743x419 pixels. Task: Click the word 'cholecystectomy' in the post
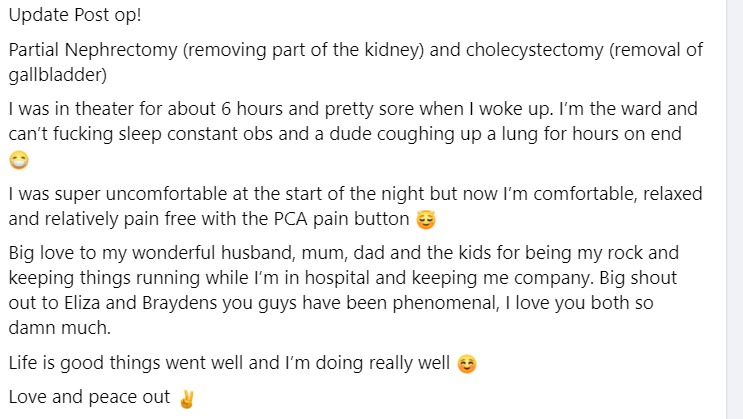(x=535, y=50)
